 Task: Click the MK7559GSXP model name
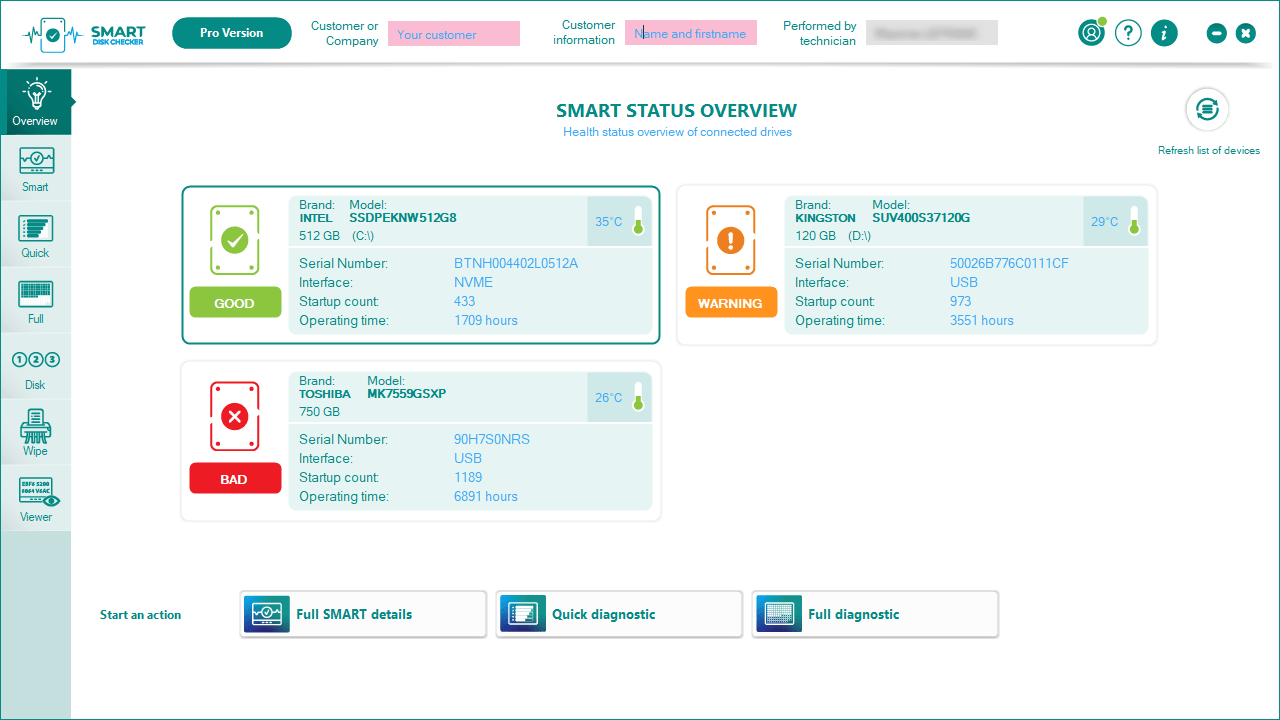406,393
